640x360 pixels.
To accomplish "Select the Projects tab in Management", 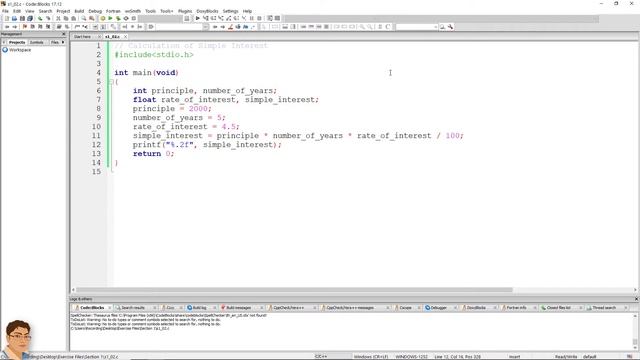I will click(x=17, y=42).
